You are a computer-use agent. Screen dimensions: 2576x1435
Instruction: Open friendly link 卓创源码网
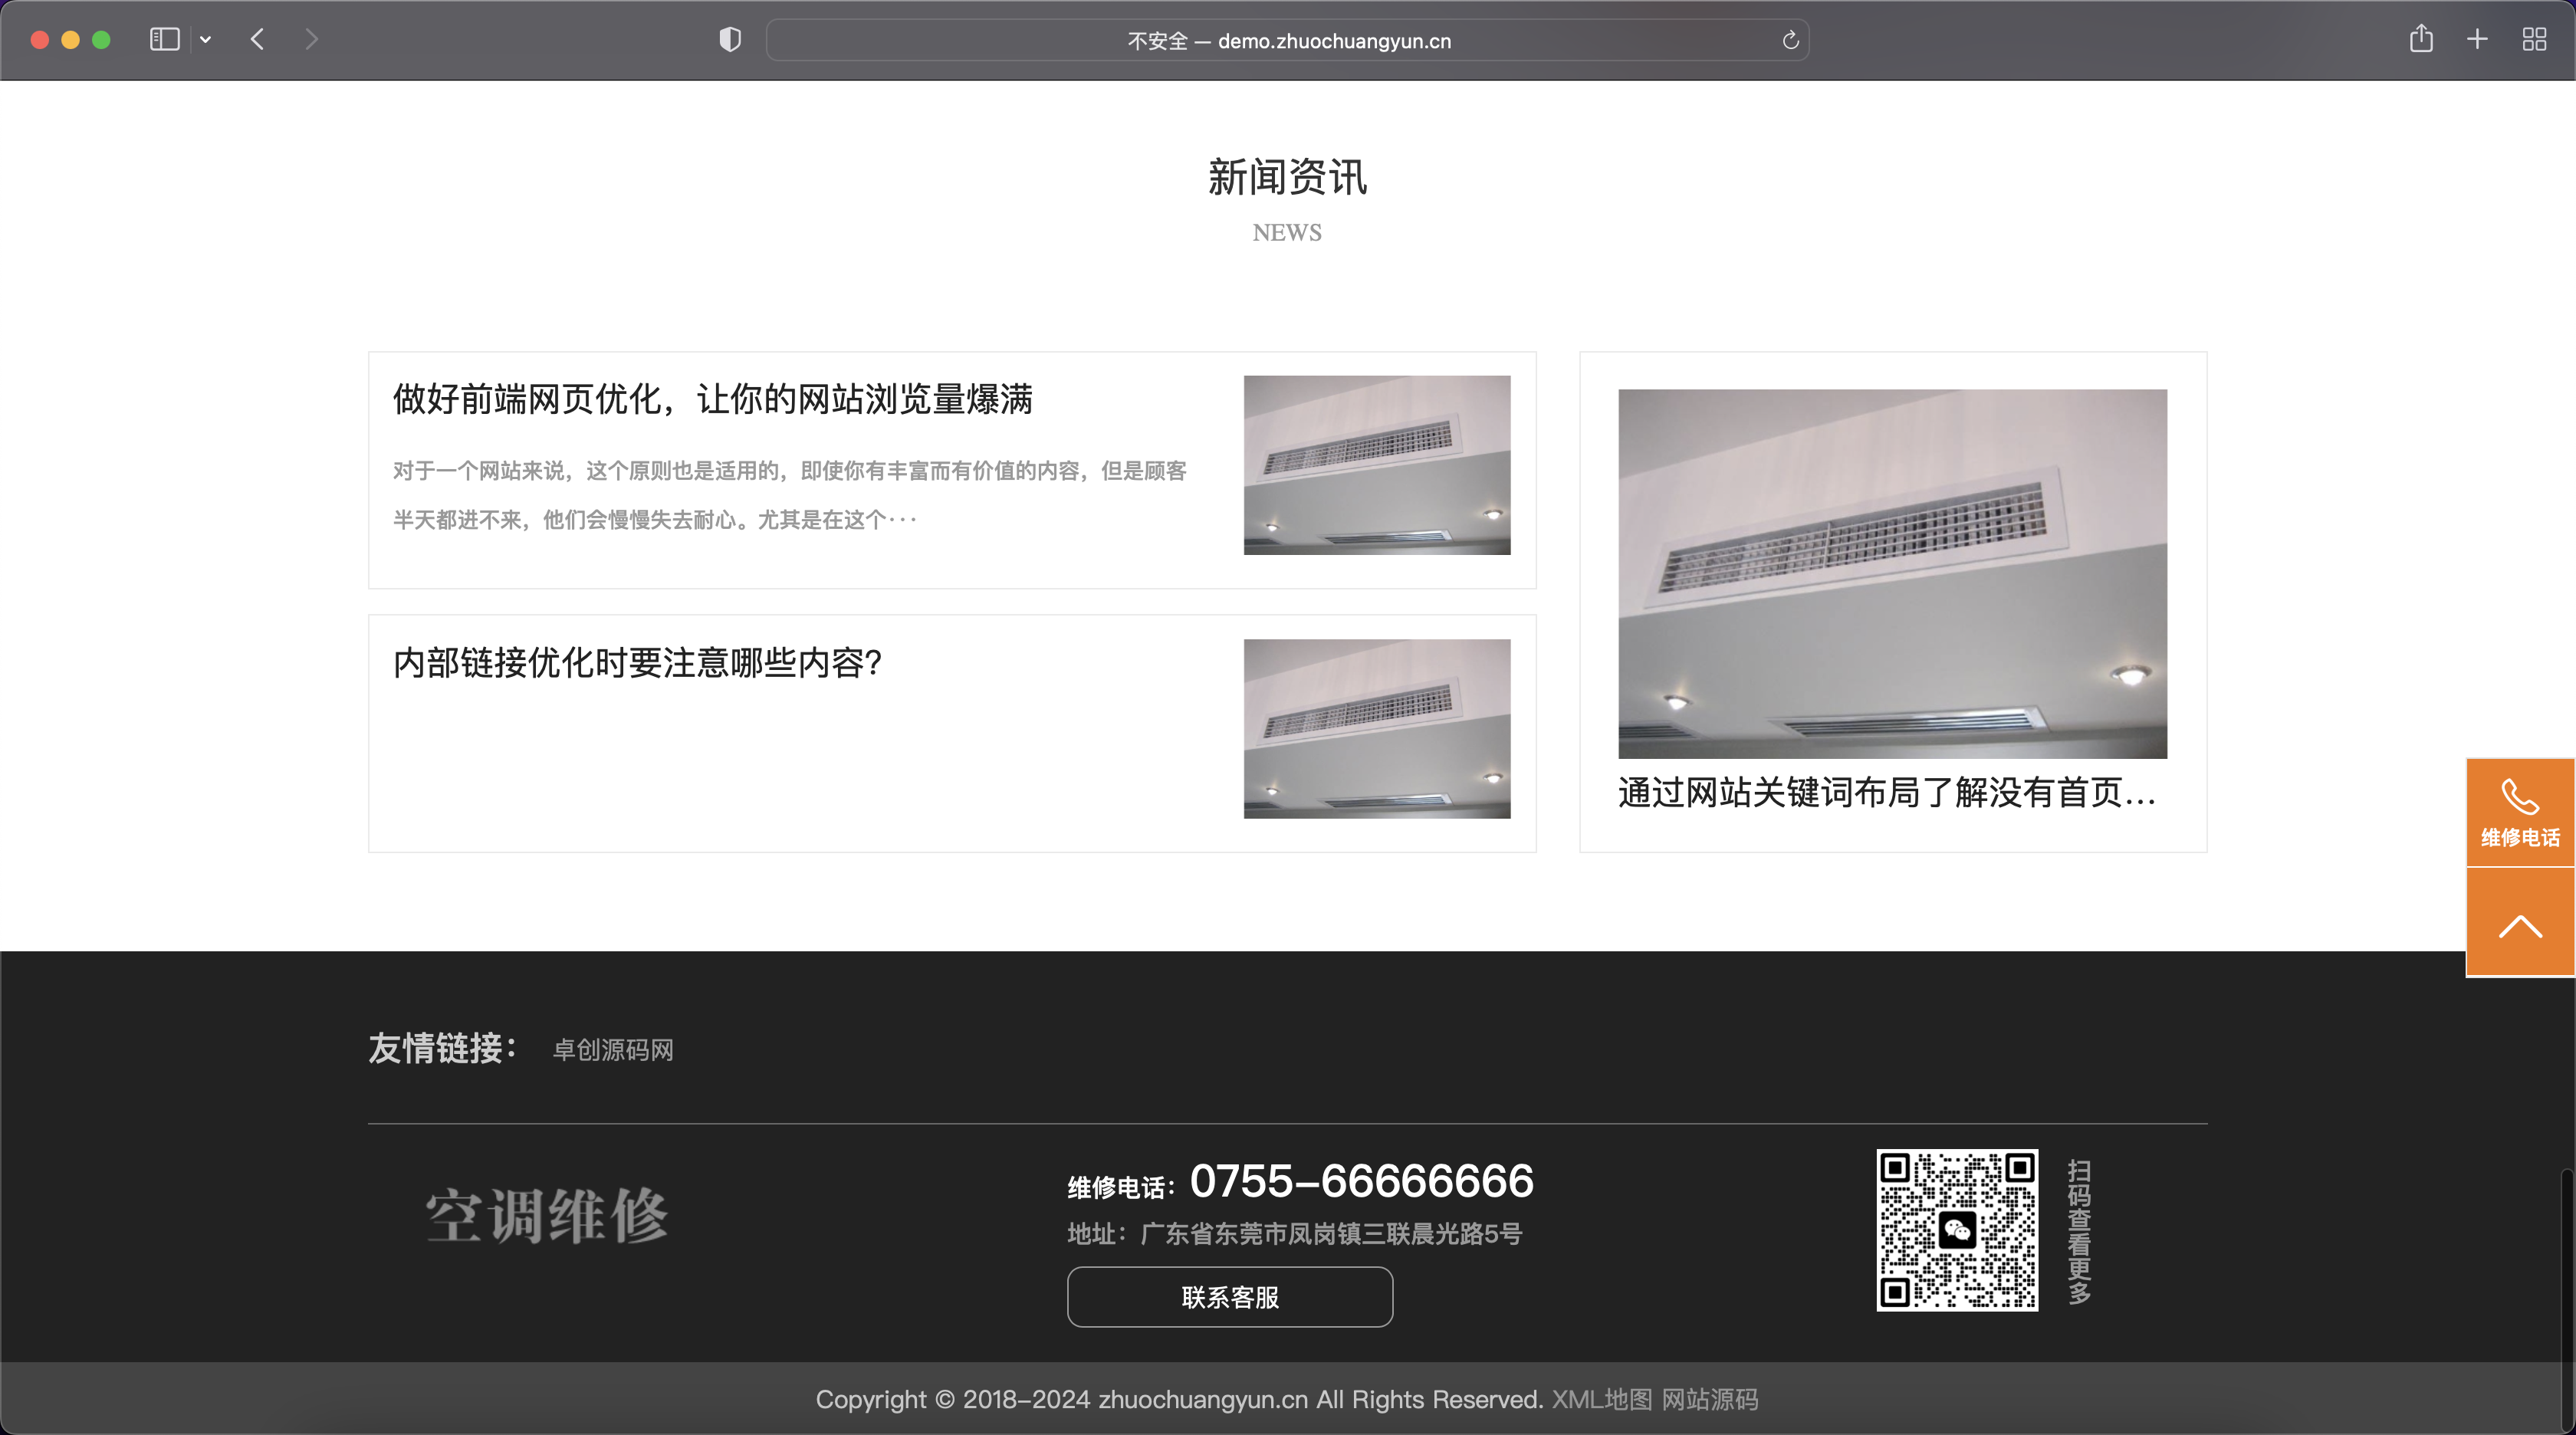point(613,1050)
